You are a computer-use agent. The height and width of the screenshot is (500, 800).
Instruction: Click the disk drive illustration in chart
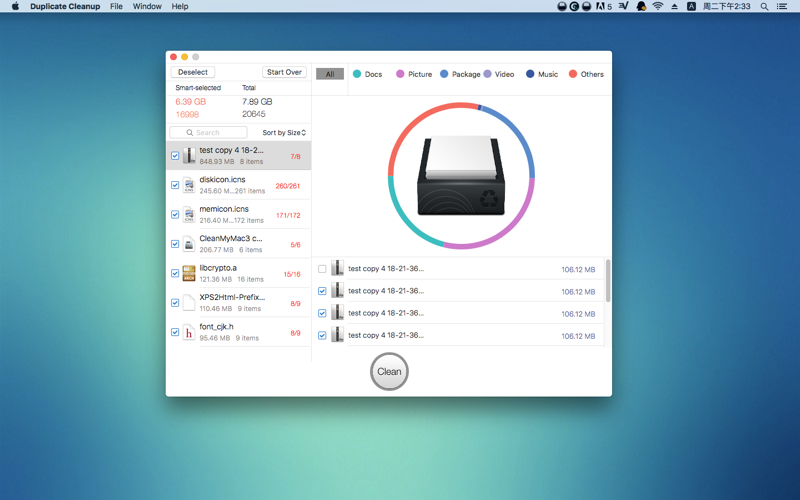(461, 177)
